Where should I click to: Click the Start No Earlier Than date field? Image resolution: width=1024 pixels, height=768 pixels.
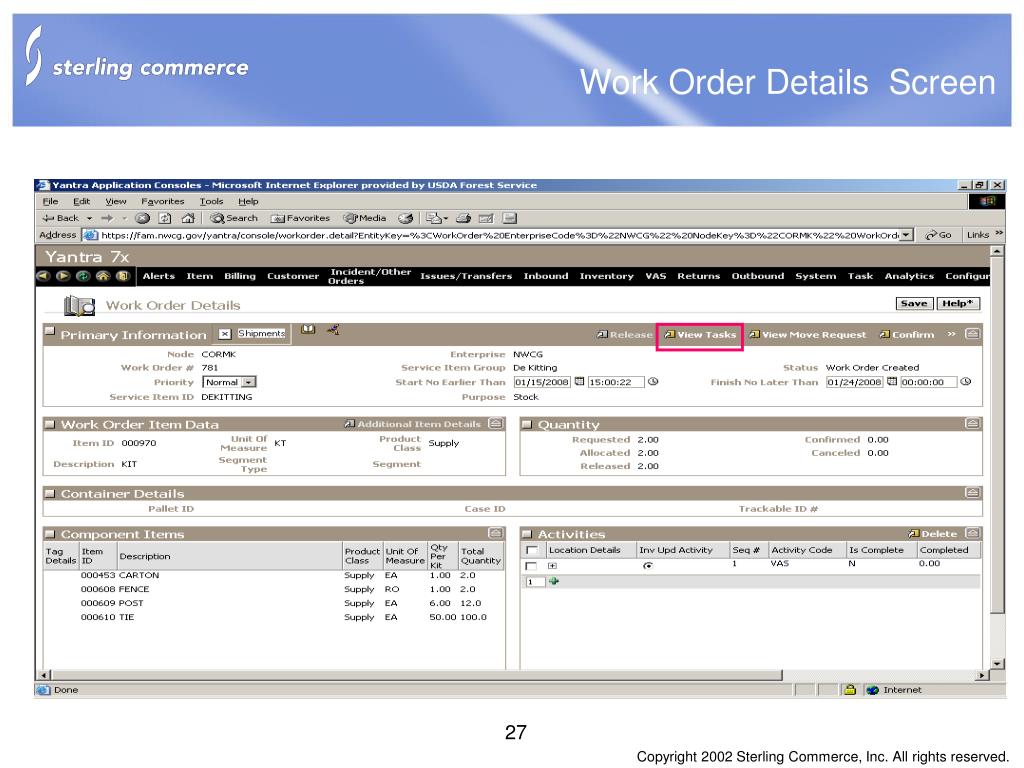pyautogui.click(x=542, y=382)
